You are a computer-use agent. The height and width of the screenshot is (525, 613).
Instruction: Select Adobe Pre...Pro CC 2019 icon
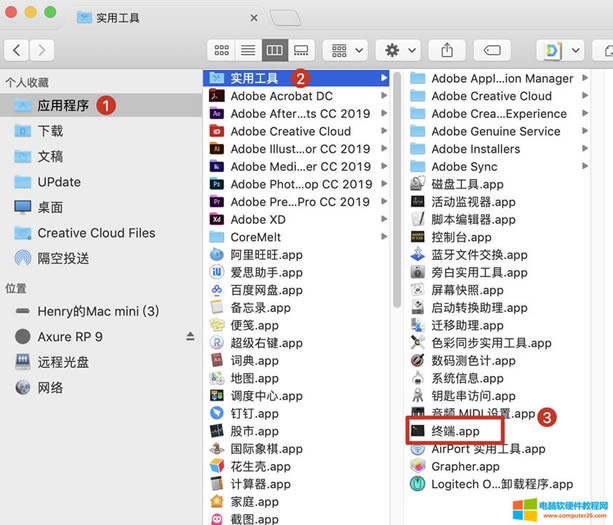217,202
